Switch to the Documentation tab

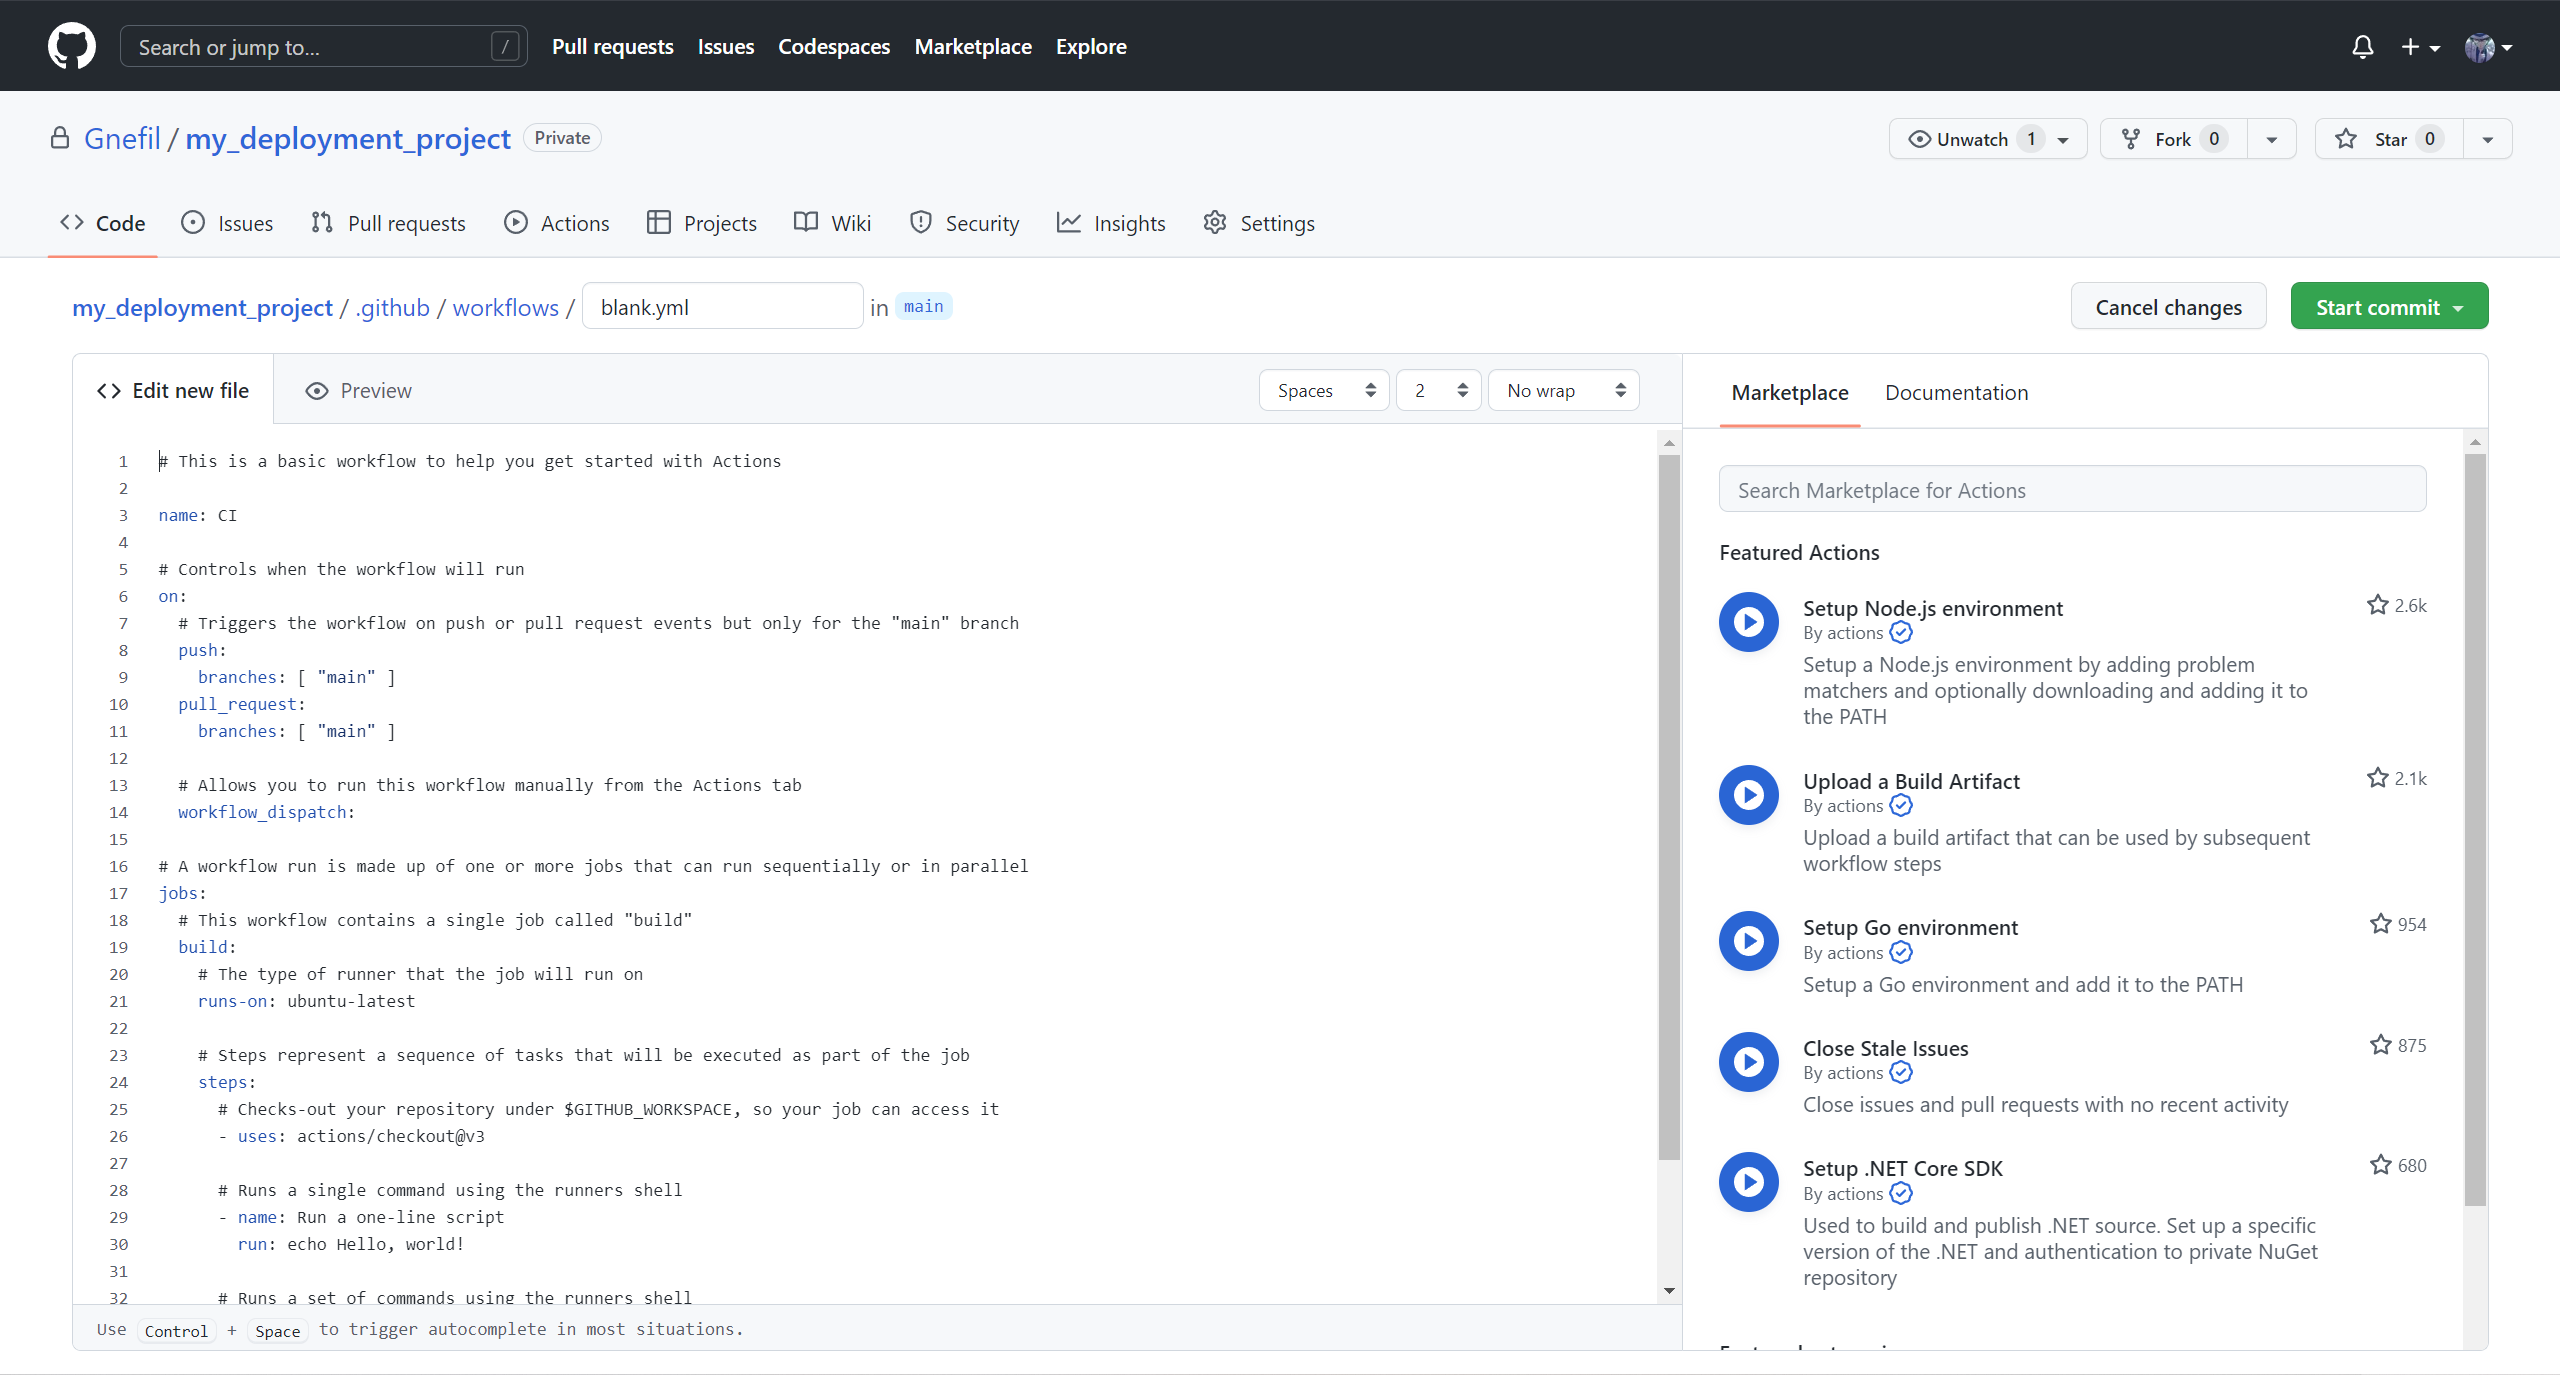[1955, 392]
